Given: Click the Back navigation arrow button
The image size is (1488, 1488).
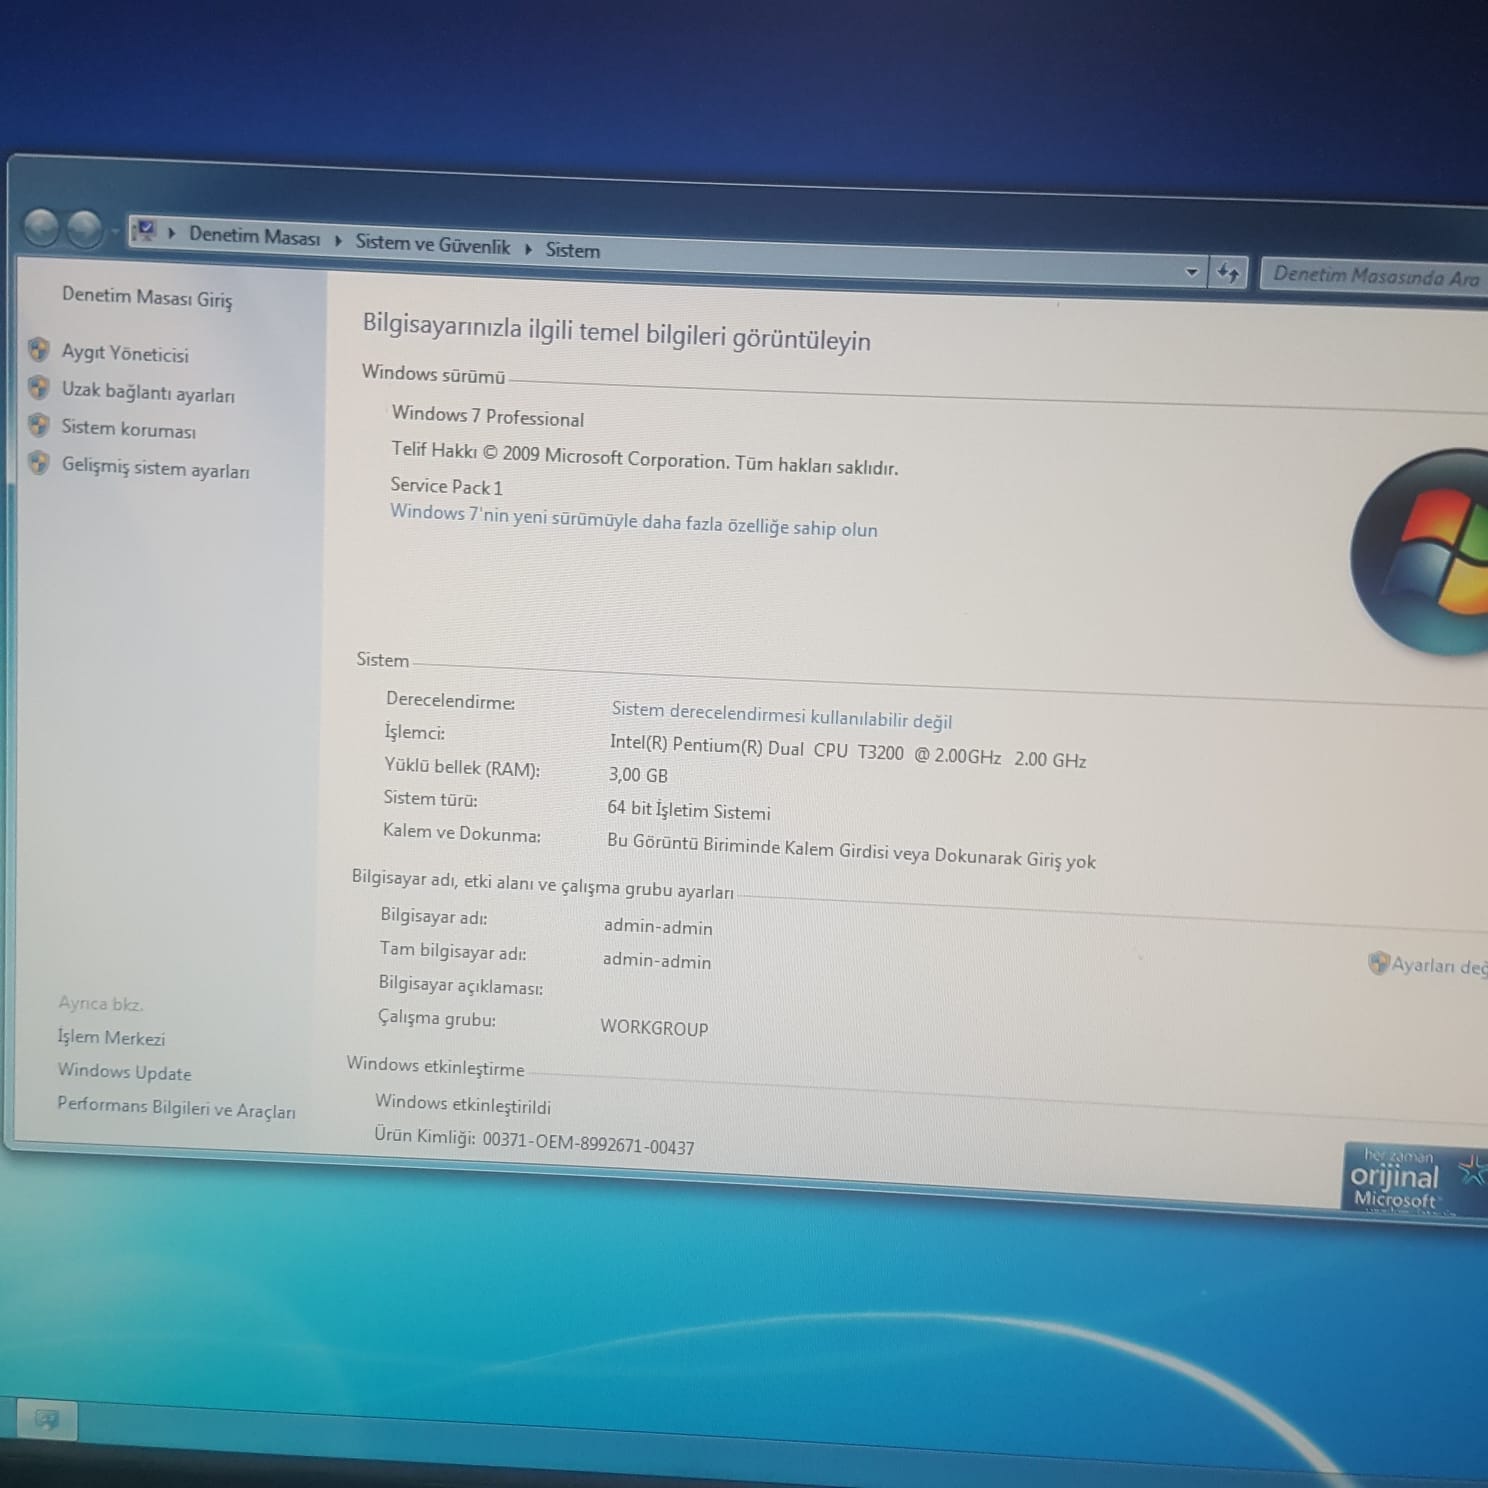Looking at the screenshot, I should [x=41, y=228].
